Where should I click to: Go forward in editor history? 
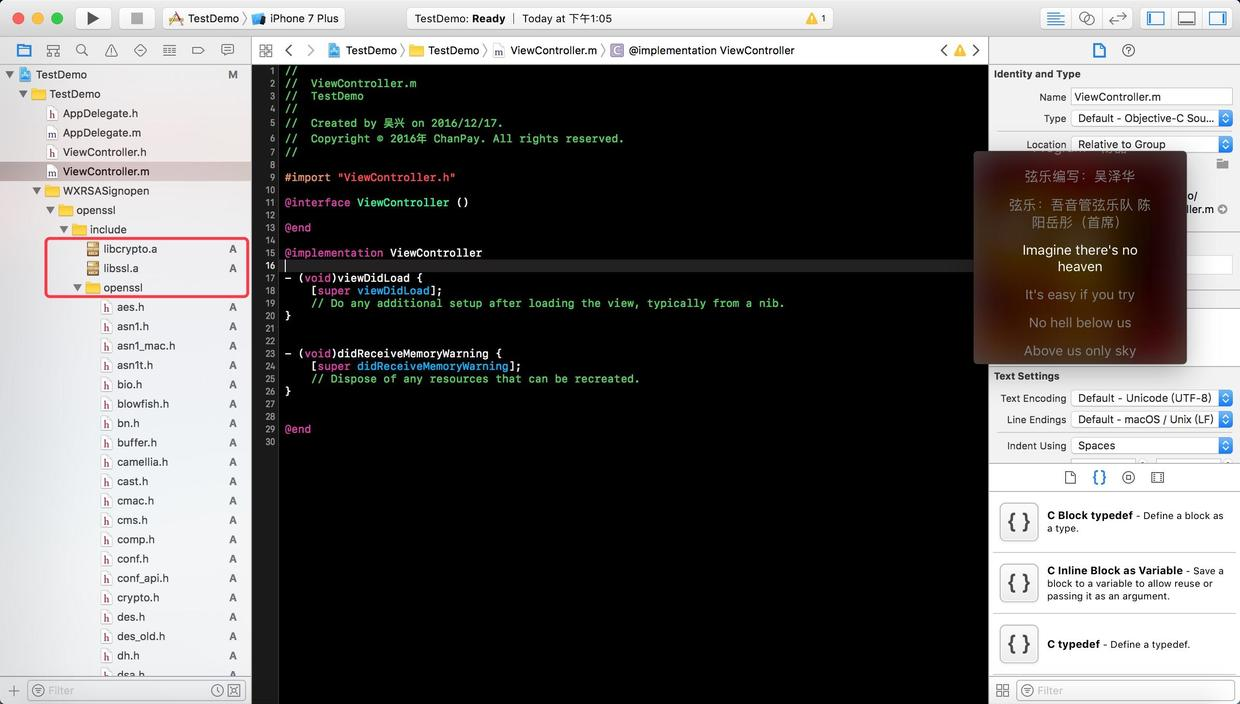click(x=311, y=50)
